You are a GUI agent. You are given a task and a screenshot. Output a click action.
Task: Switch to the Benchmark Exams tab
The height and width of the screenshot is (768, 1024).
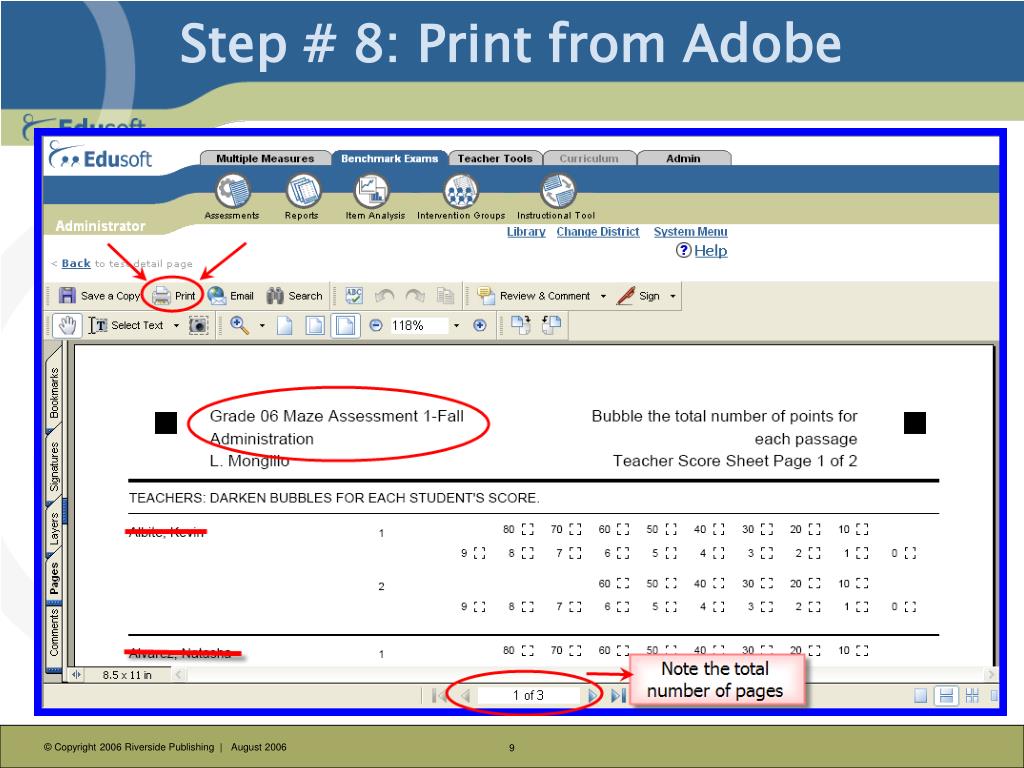coord(389,158)
